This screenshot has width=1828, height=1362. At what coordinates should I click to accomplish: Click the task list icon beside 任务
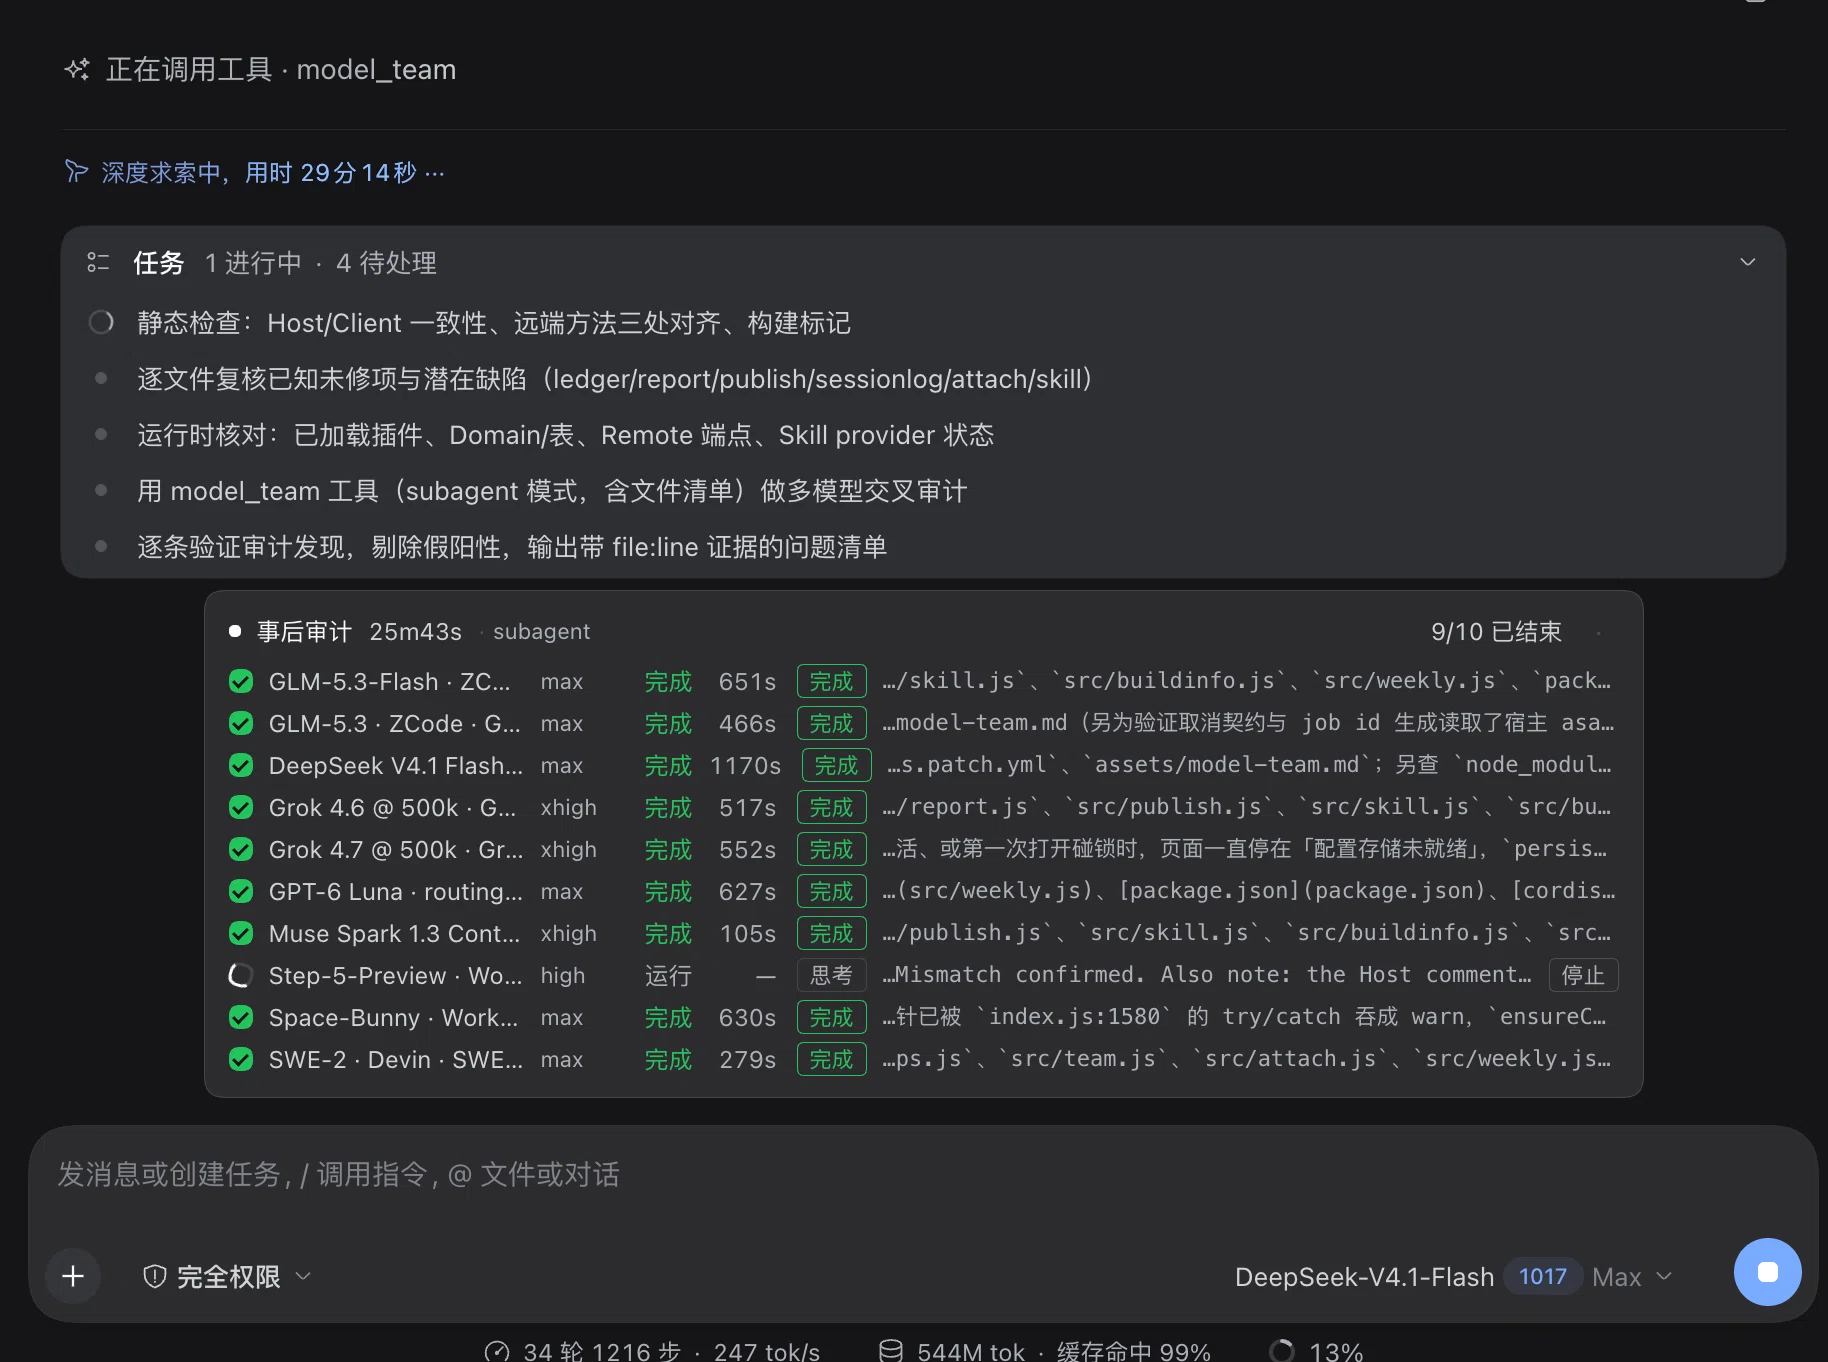(x=98, y=262)
